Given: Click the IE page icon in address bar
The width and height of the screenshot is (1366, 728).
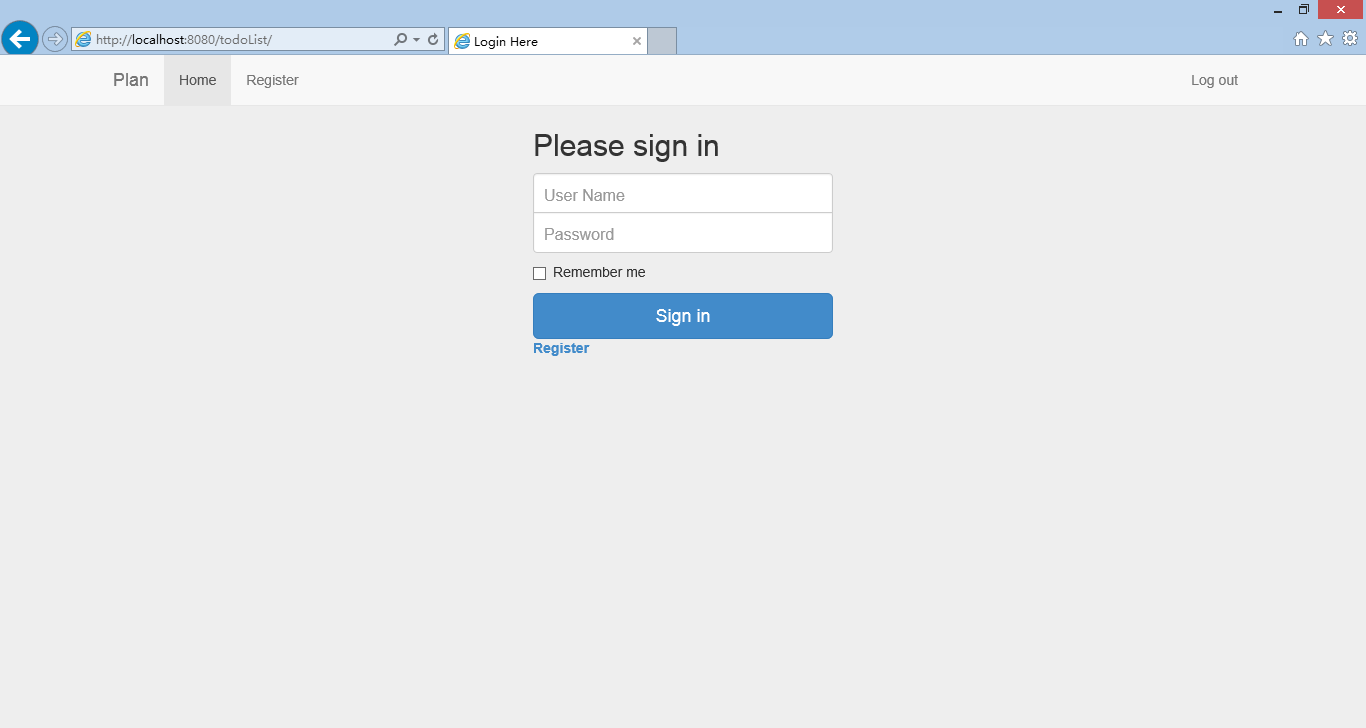Looking at the screenshot, I should [x=83, y=39].
